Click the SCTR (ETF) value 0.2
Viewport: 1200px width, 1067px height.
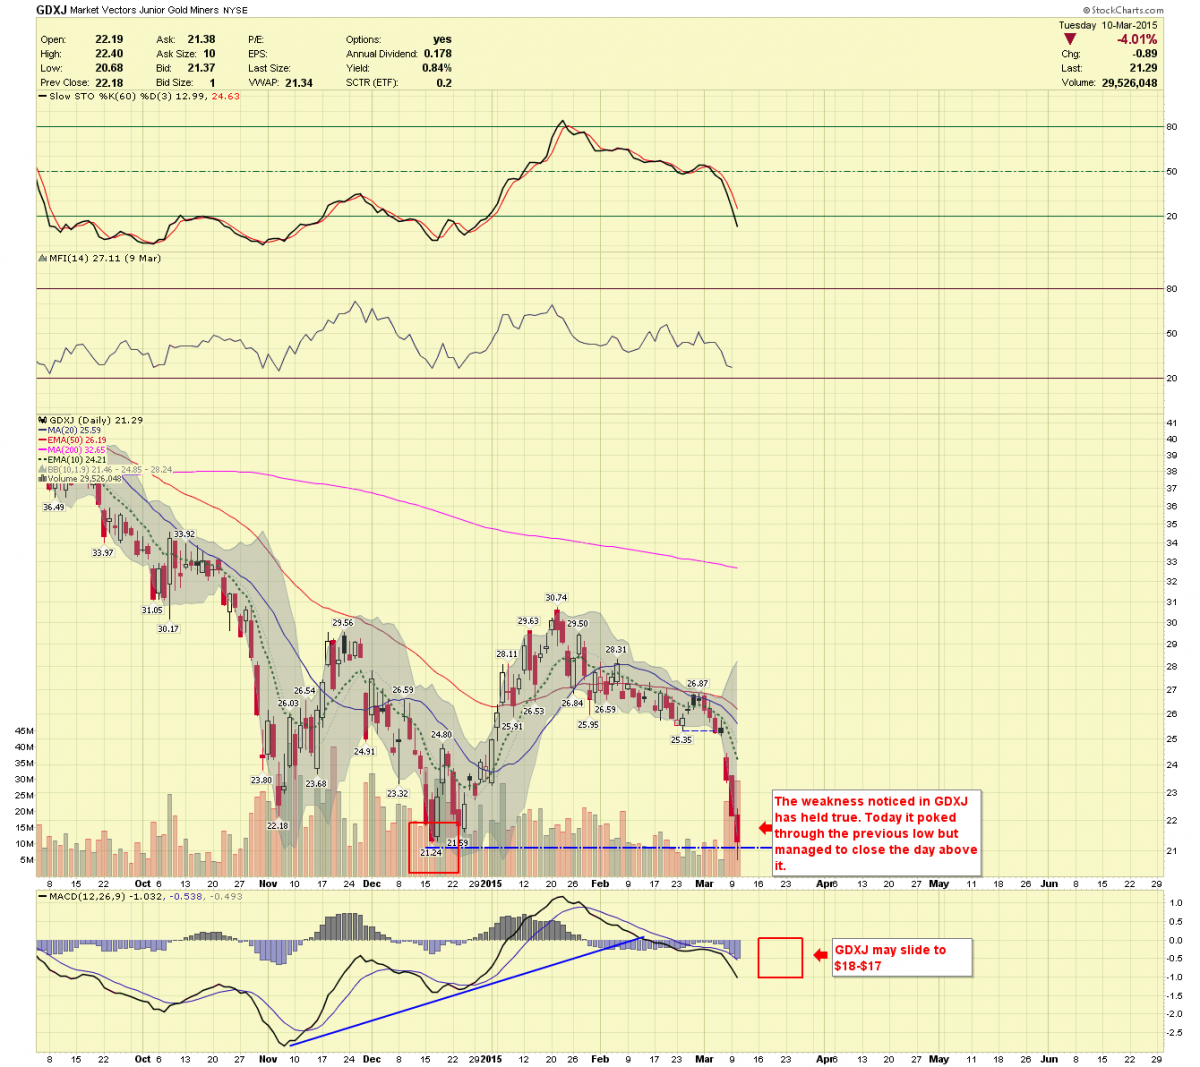coord(444,83)
